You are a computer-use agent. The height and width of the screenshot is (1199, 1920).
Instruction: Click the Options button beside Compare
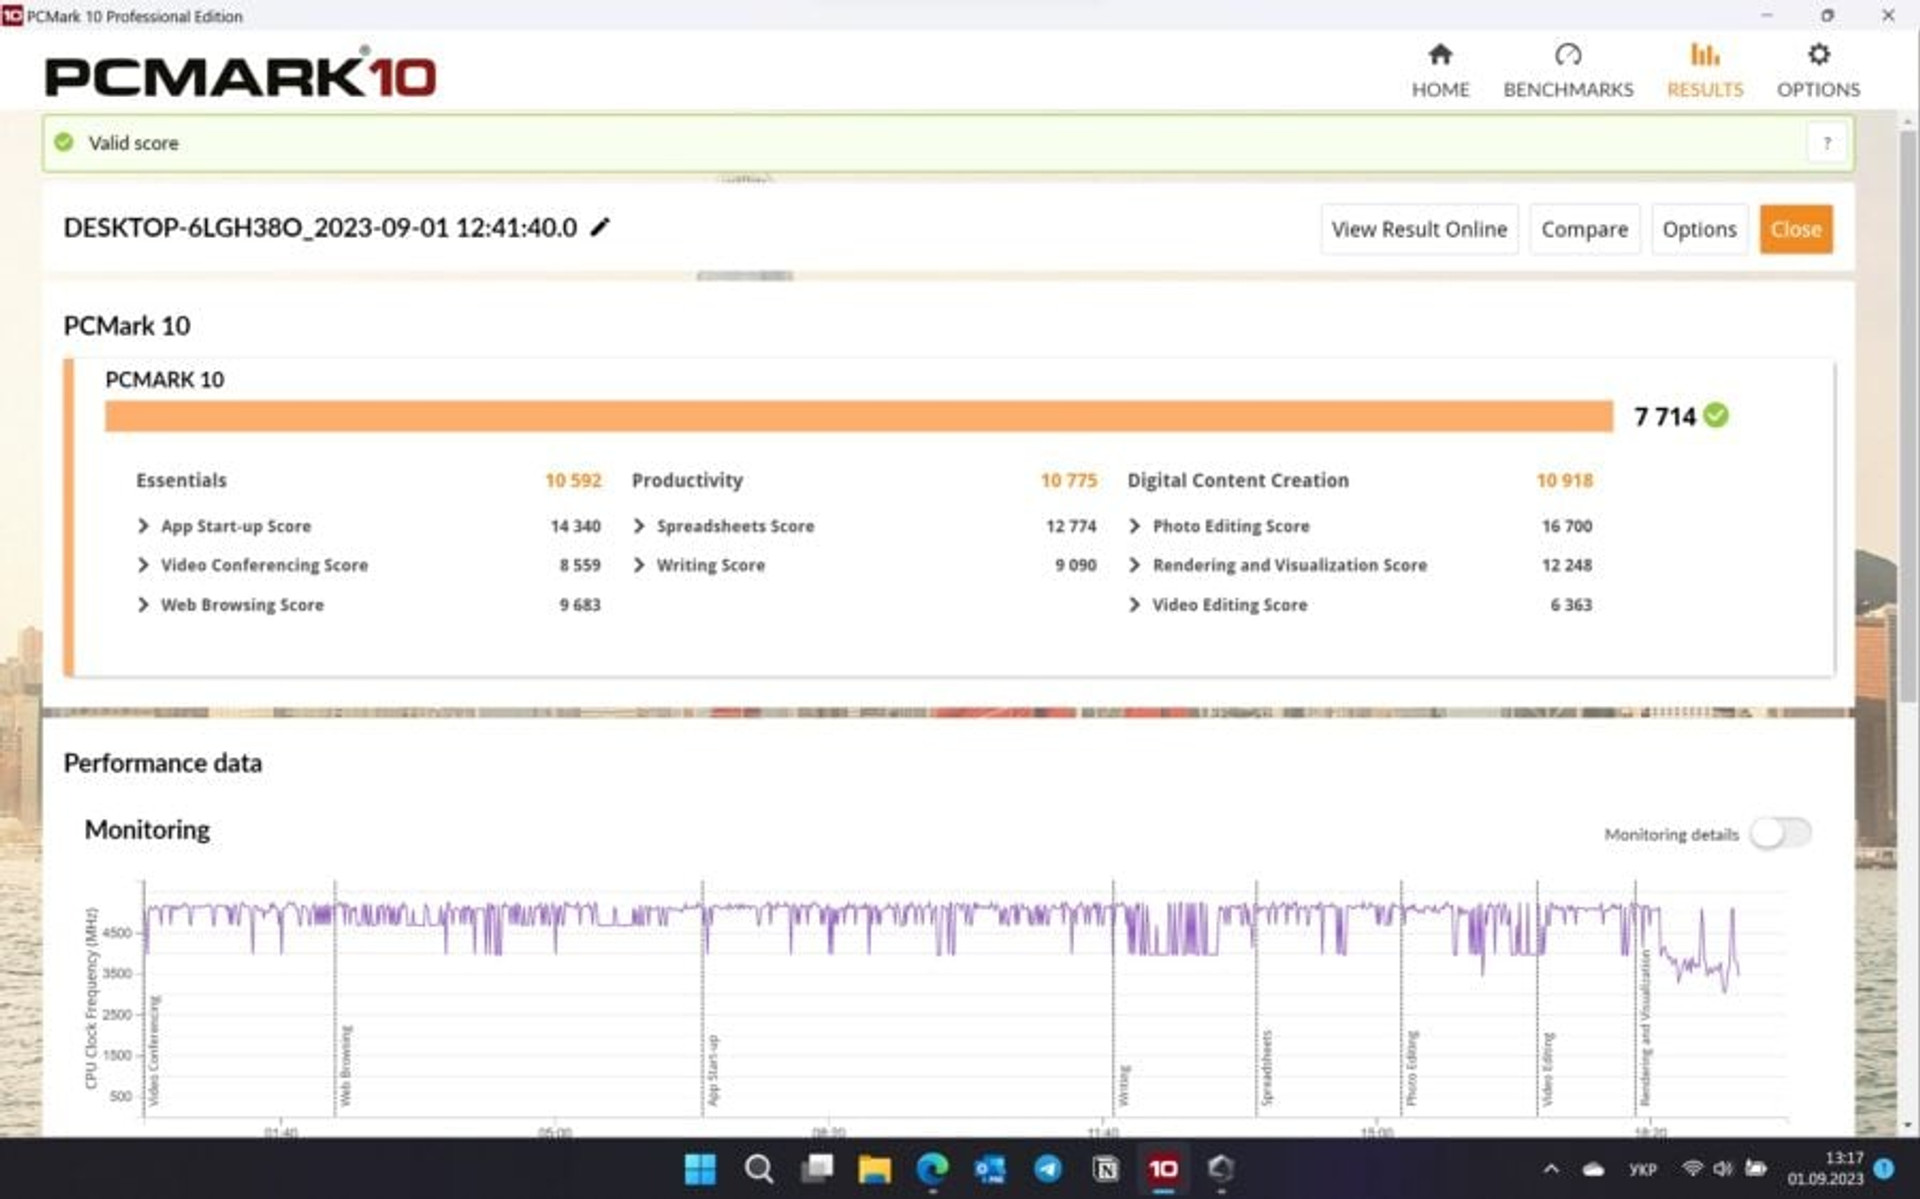[1699, 229]
